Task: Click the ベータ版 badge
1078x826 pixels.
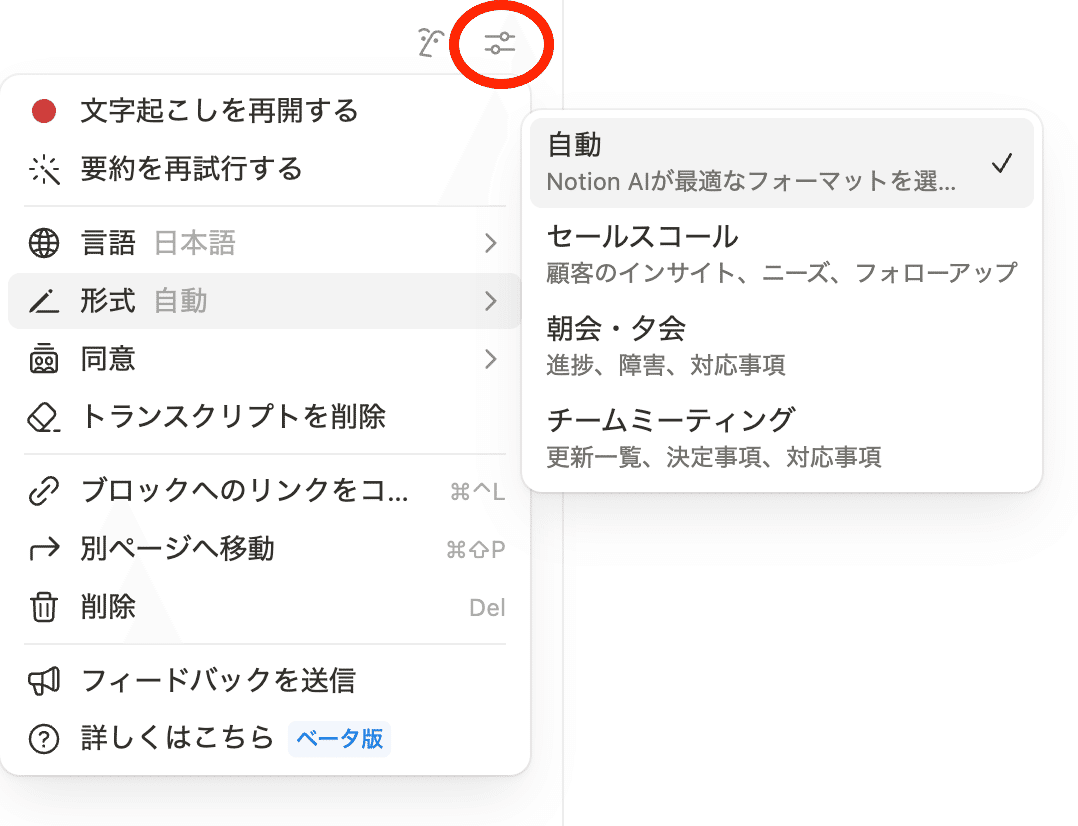Action: tap(339, 739)
